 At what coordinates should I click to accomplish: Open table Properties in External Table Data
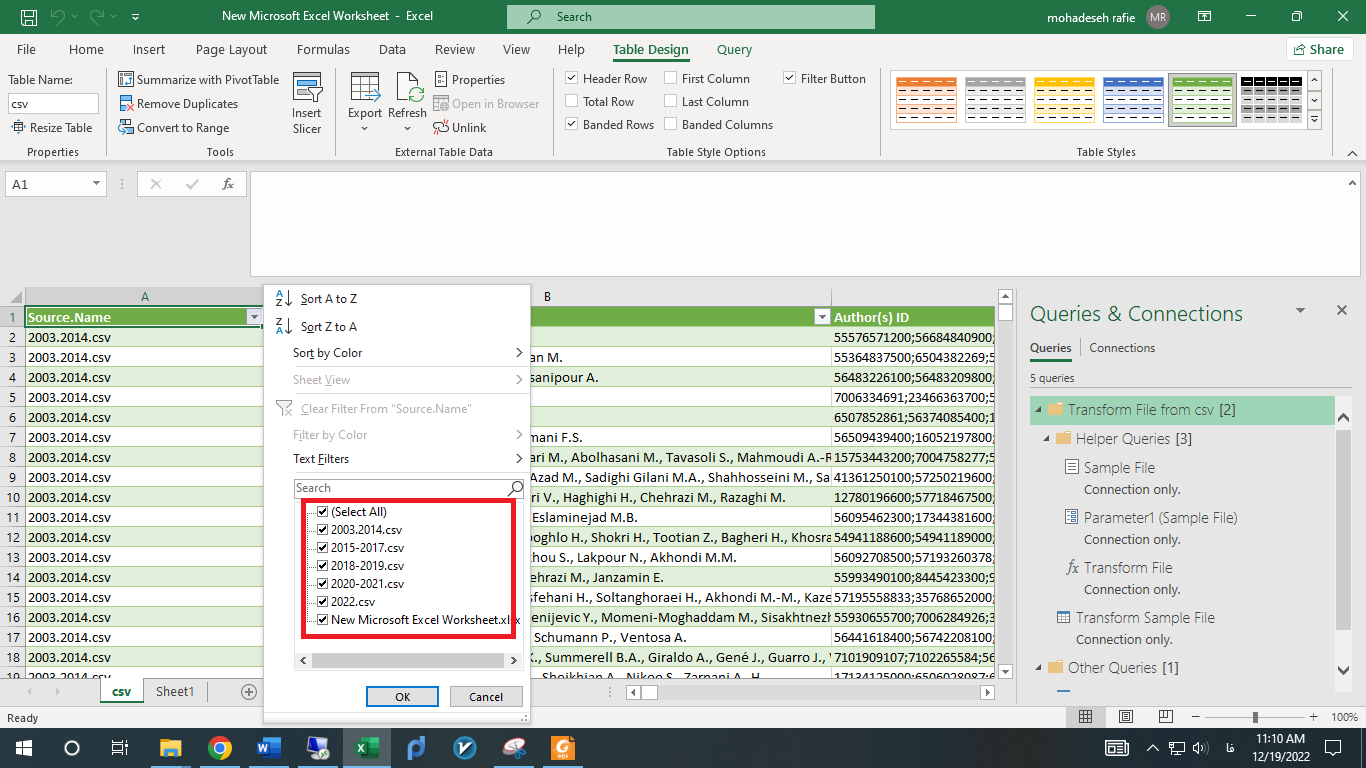click(x=470, y=80)
